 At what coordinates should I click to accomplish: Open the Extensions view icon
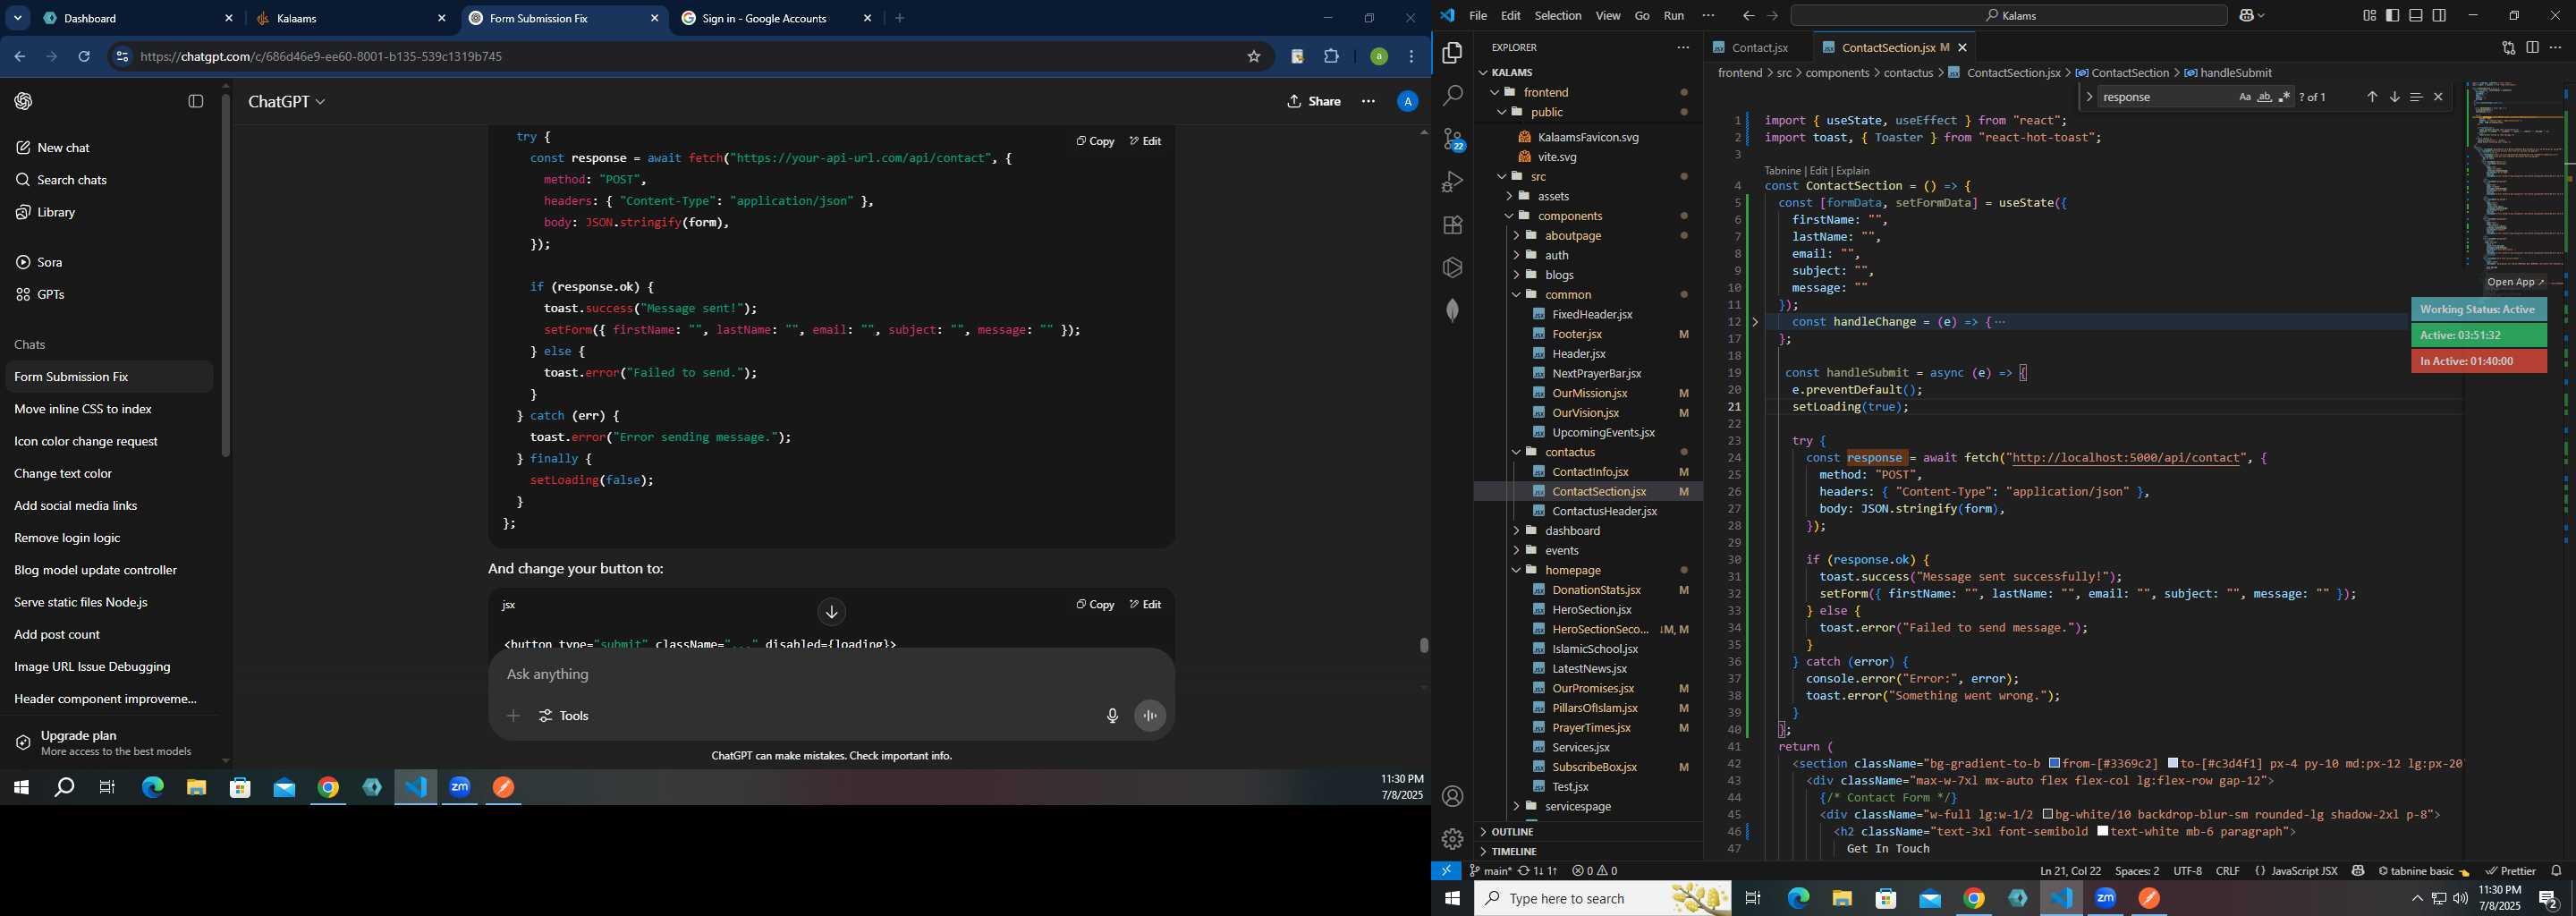point(1452,225)
